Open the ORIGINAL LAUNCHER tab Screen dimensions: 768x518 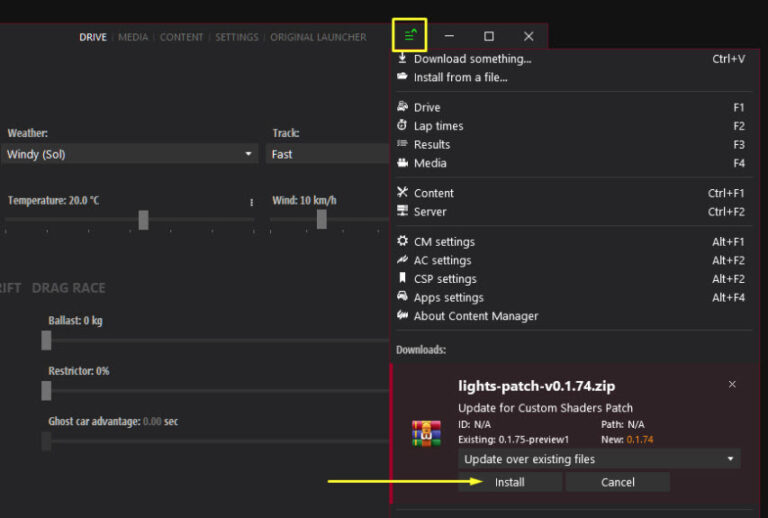318,37
